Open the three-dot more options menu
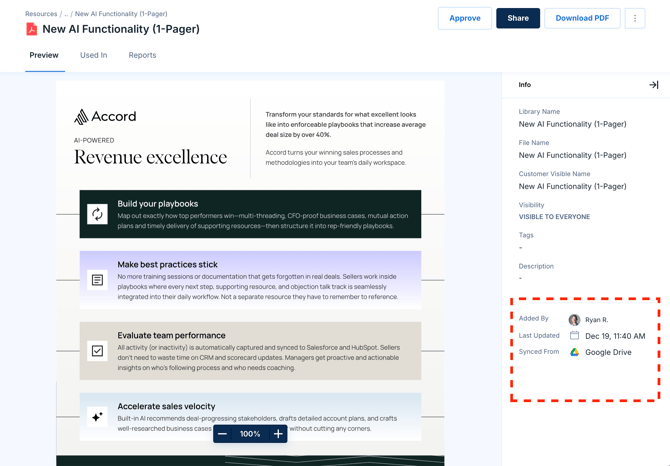The height and width of the screenshot is (466, 670). tap(634, 18)
